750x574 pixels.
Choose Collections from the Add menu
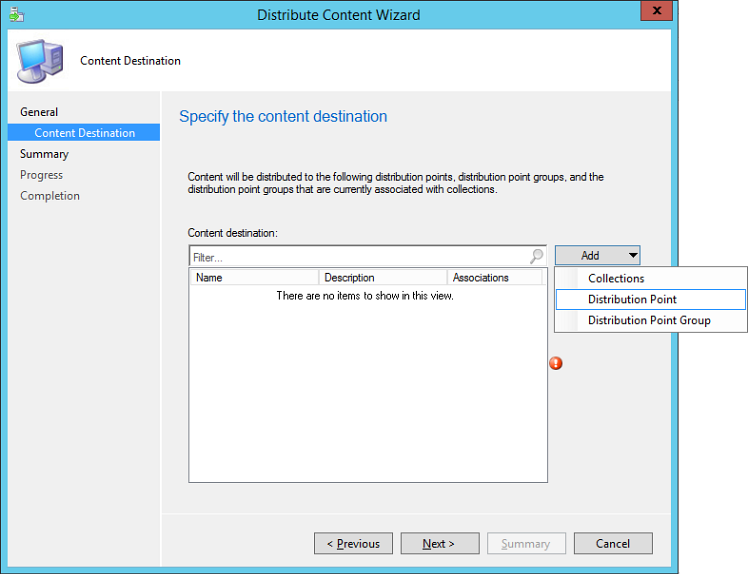[616, 278]
